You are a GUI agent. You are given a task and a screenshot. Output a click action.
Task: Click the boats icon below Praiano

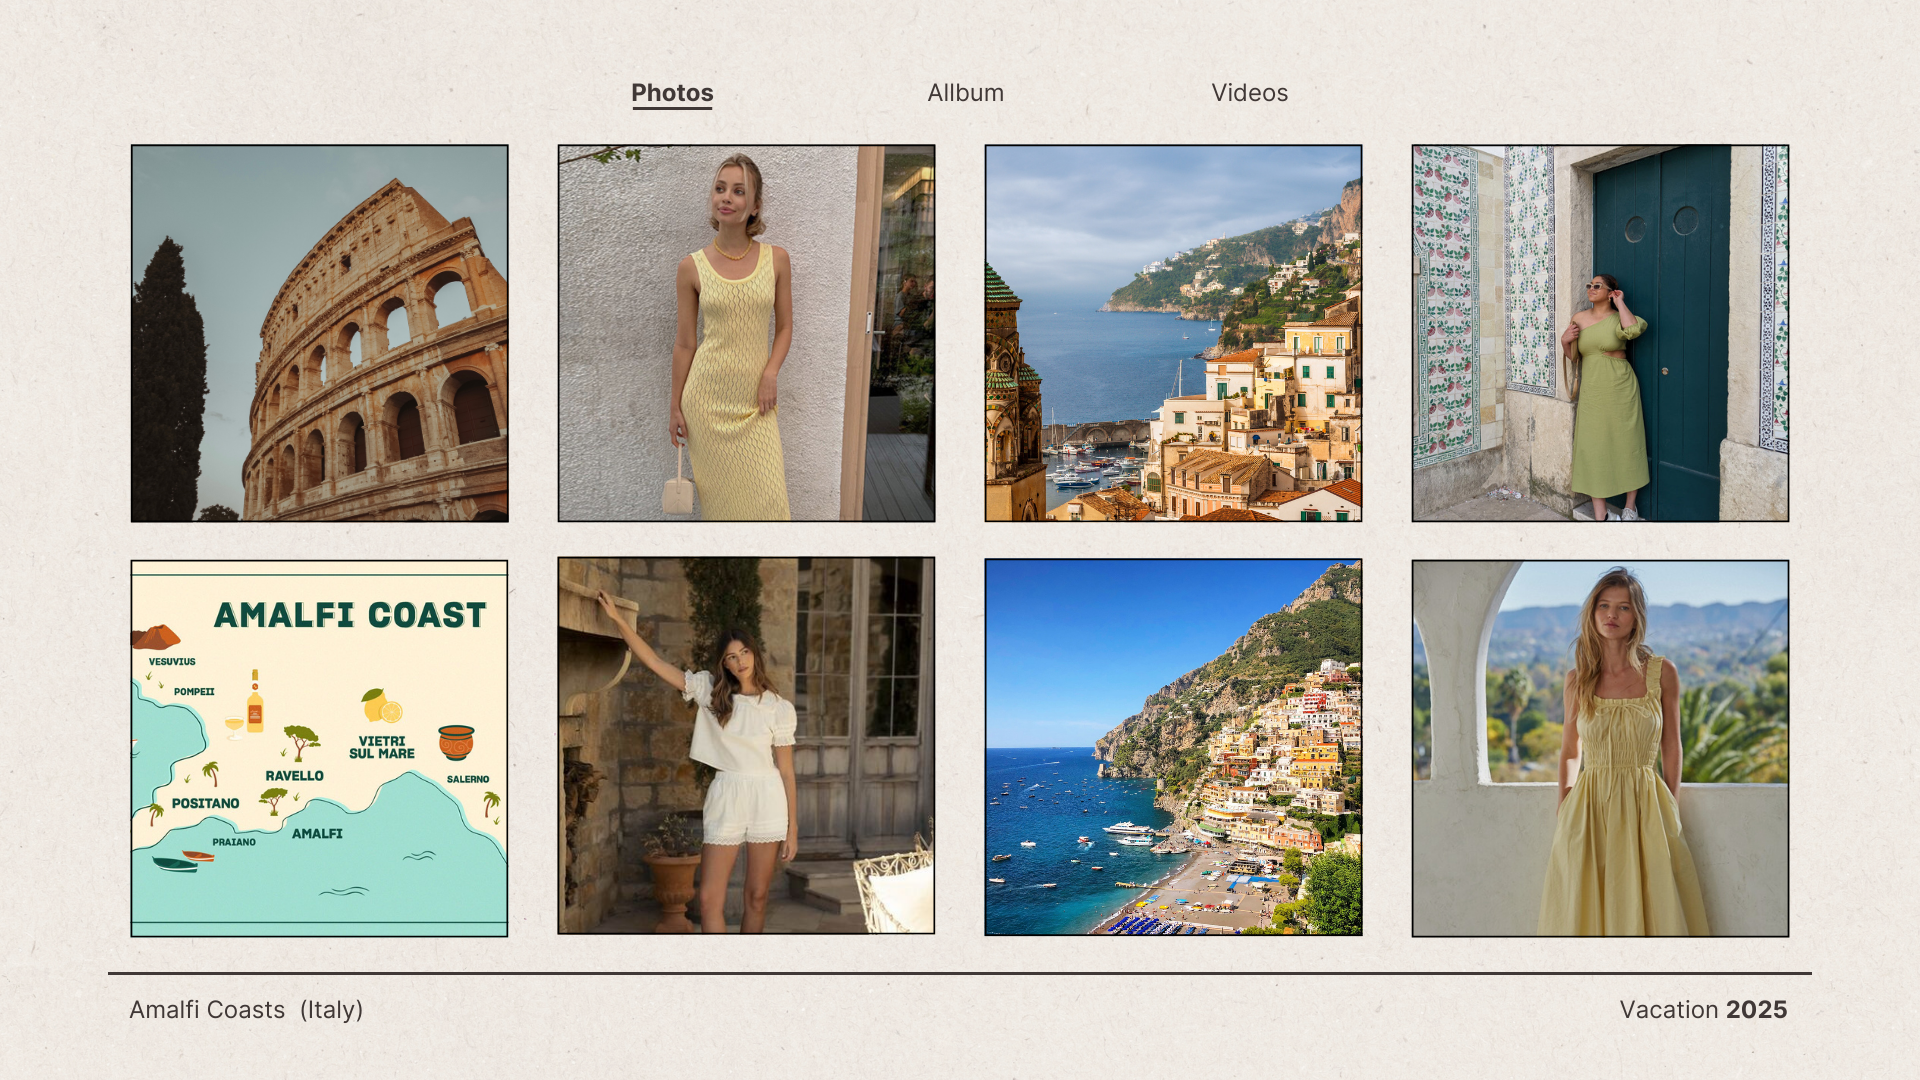click(182, 861)
